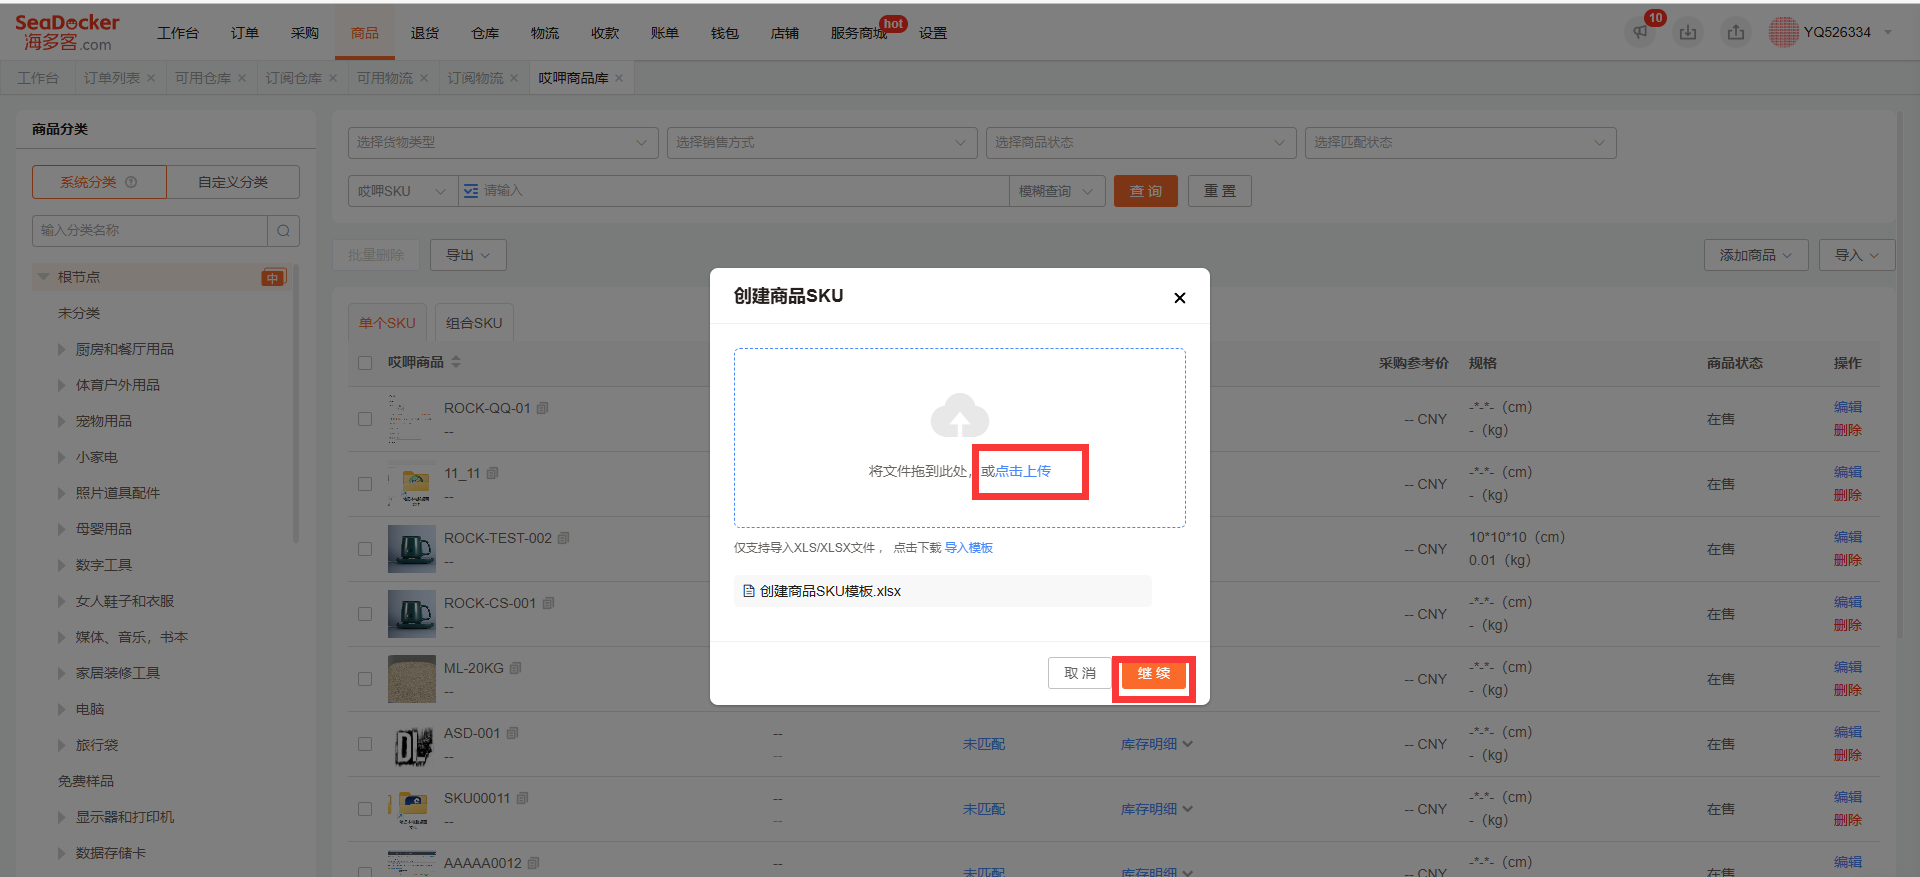Copy the ML-20KG SKU icon
This screenshot has height=877, width=1920.
515,668
